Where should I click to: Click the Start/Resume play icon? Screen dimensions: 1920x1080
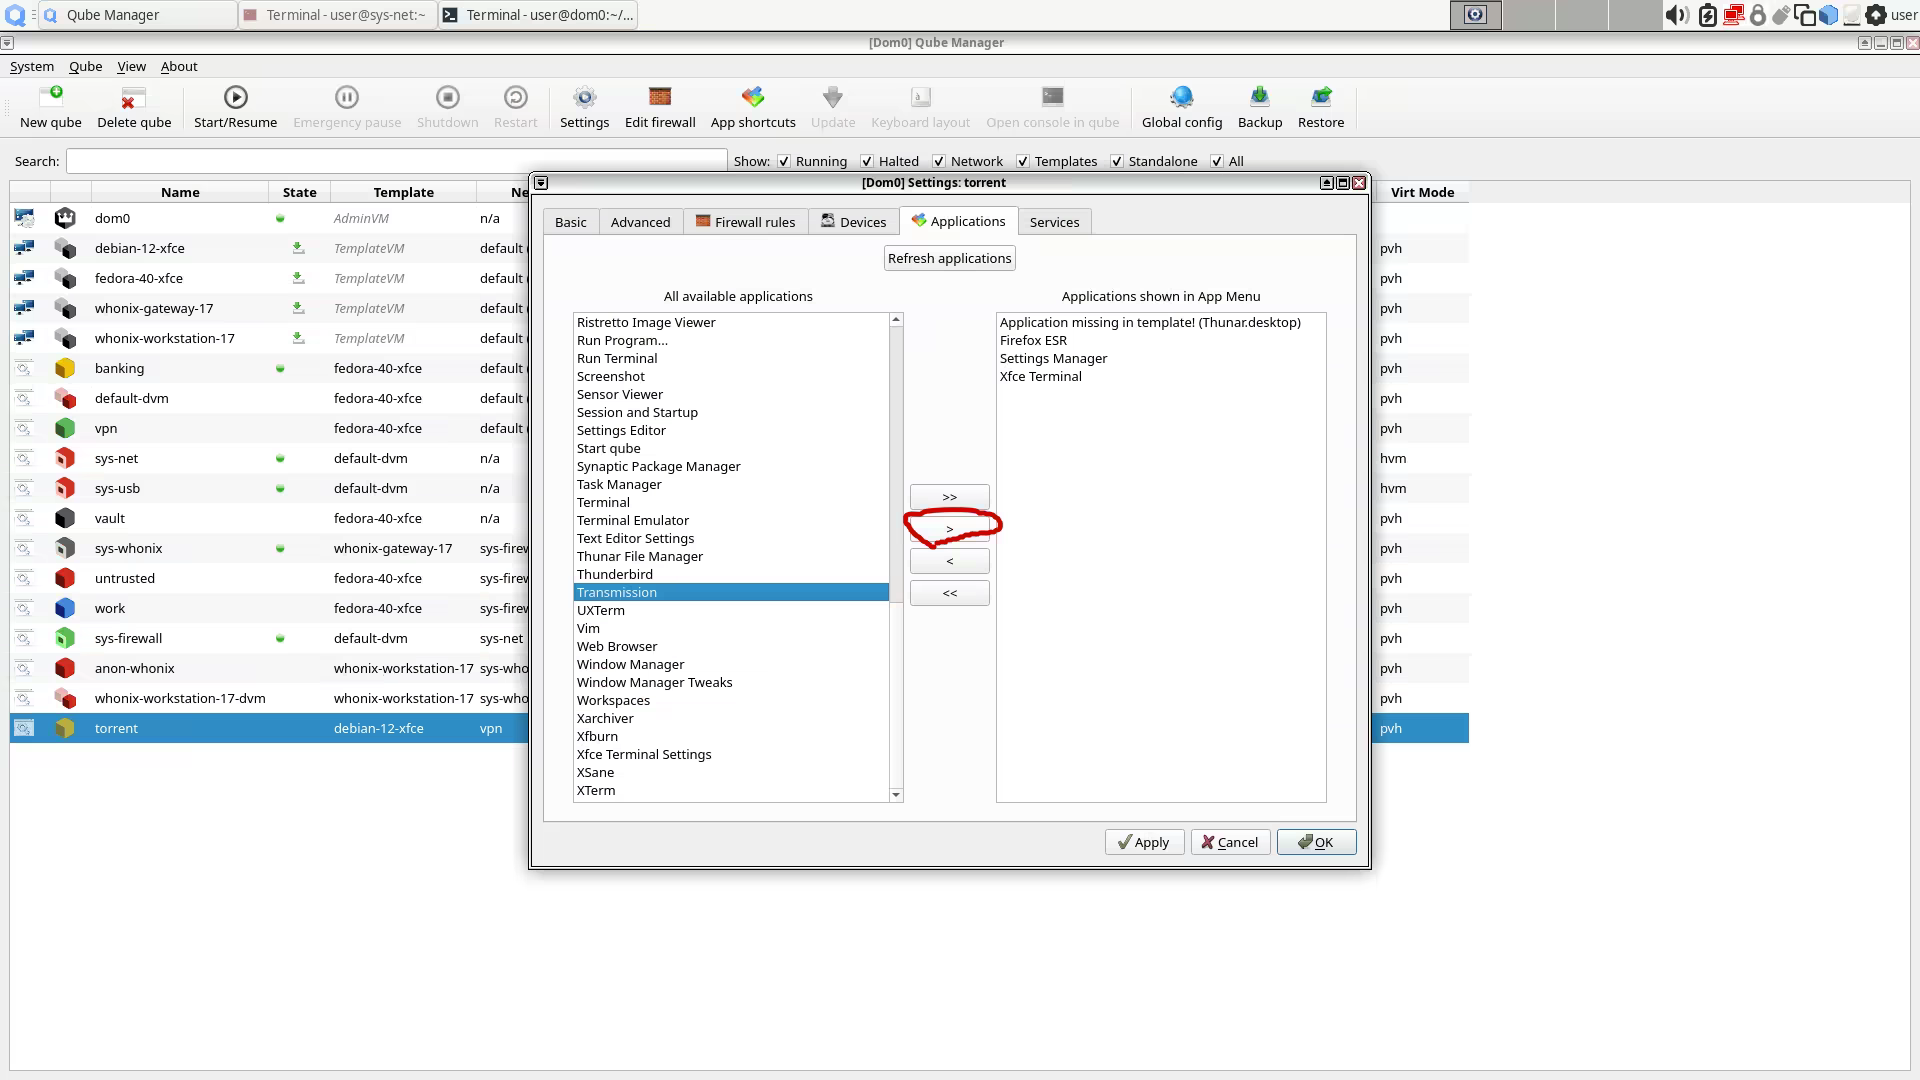point(235,97)
